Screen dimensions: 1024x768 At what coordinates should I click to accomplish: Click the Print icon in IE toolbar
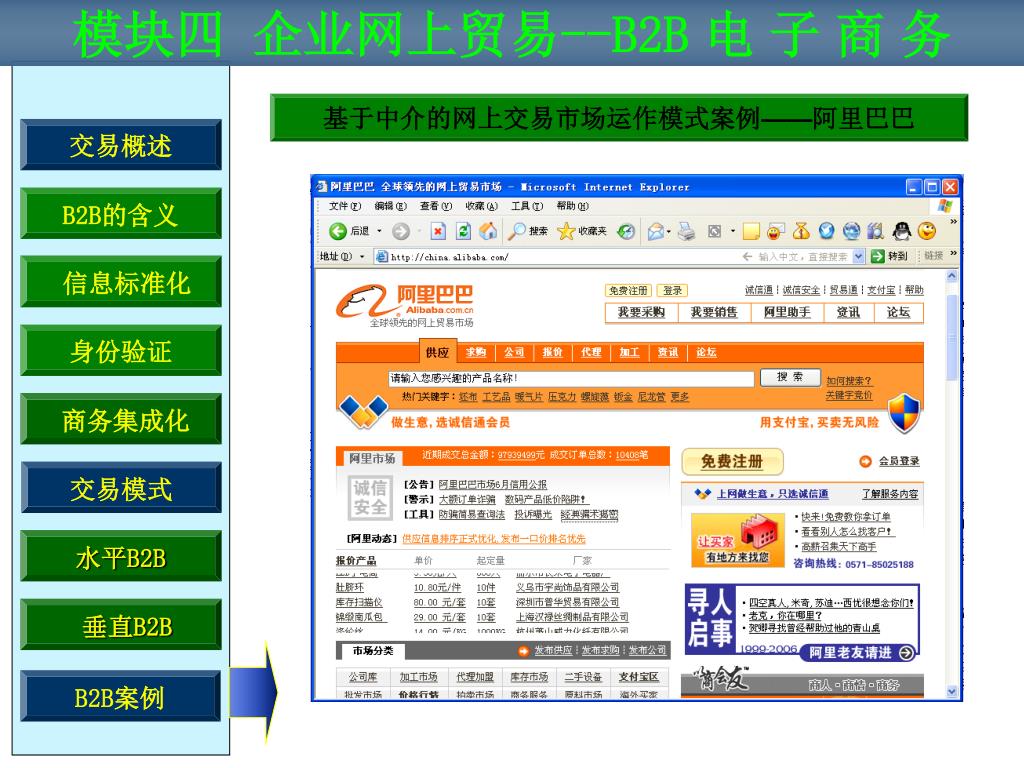pos(686,231)
